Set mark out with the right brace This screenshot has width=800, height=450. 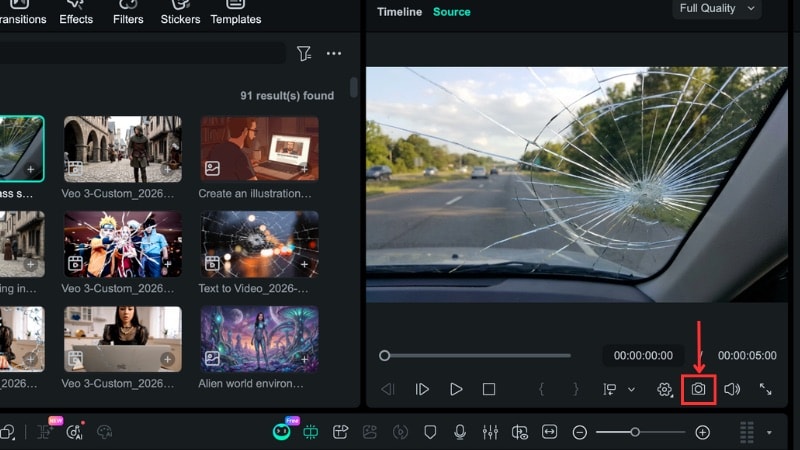pyautogui.click(x=576, y=389)
